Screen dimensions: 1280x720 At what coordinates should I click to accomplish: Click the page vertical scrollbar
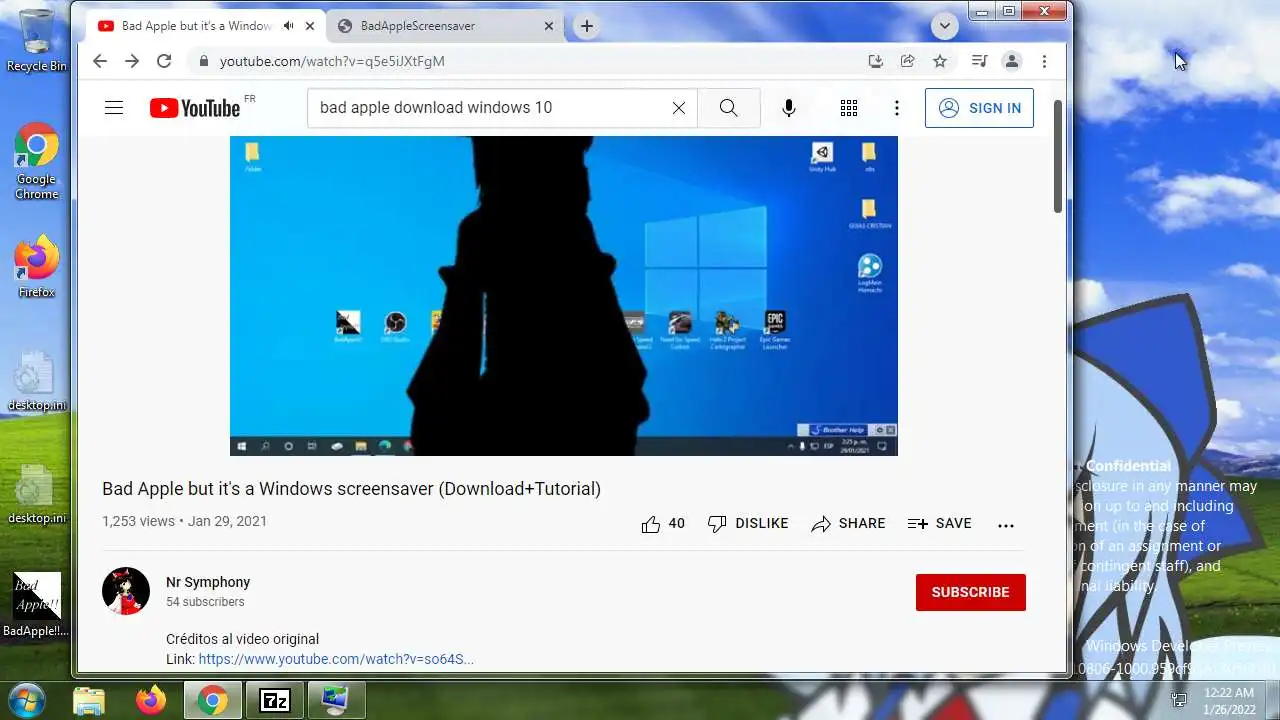1058,156
